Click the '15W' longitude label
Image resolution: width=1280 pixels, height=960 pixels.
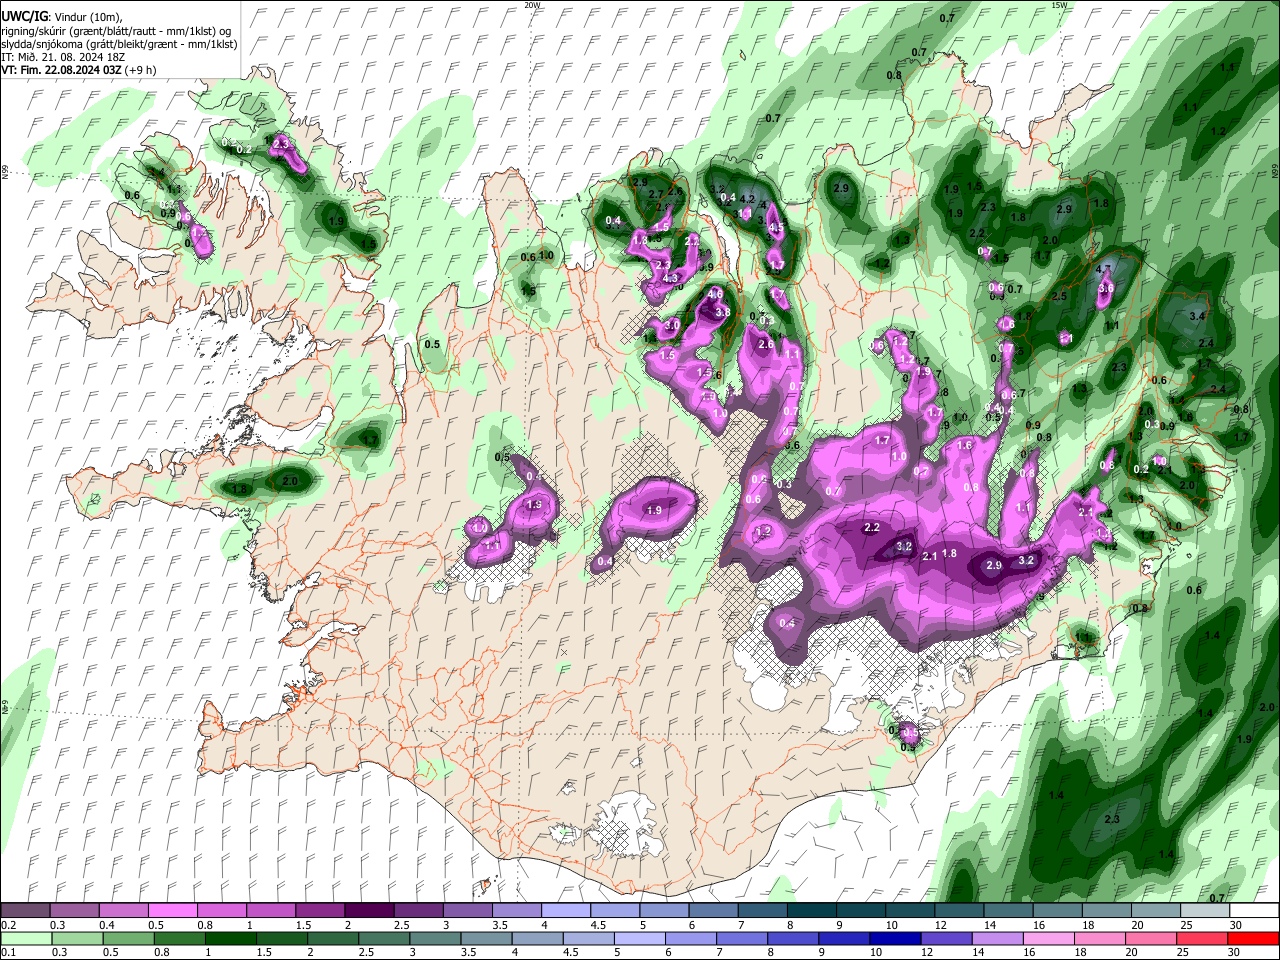pyautogui.click(x=1060, y=5)
